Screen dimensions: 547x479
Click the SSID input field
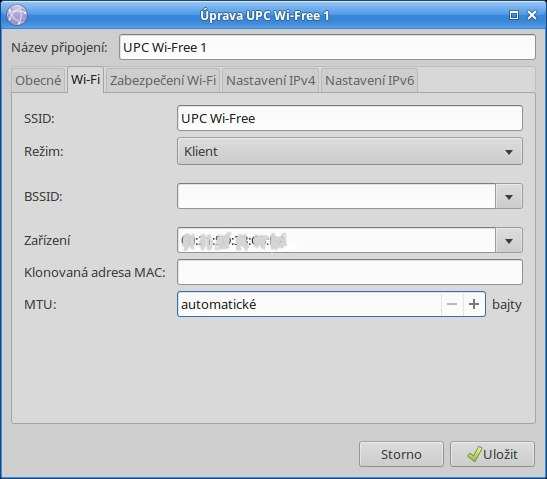pos(350,118)
